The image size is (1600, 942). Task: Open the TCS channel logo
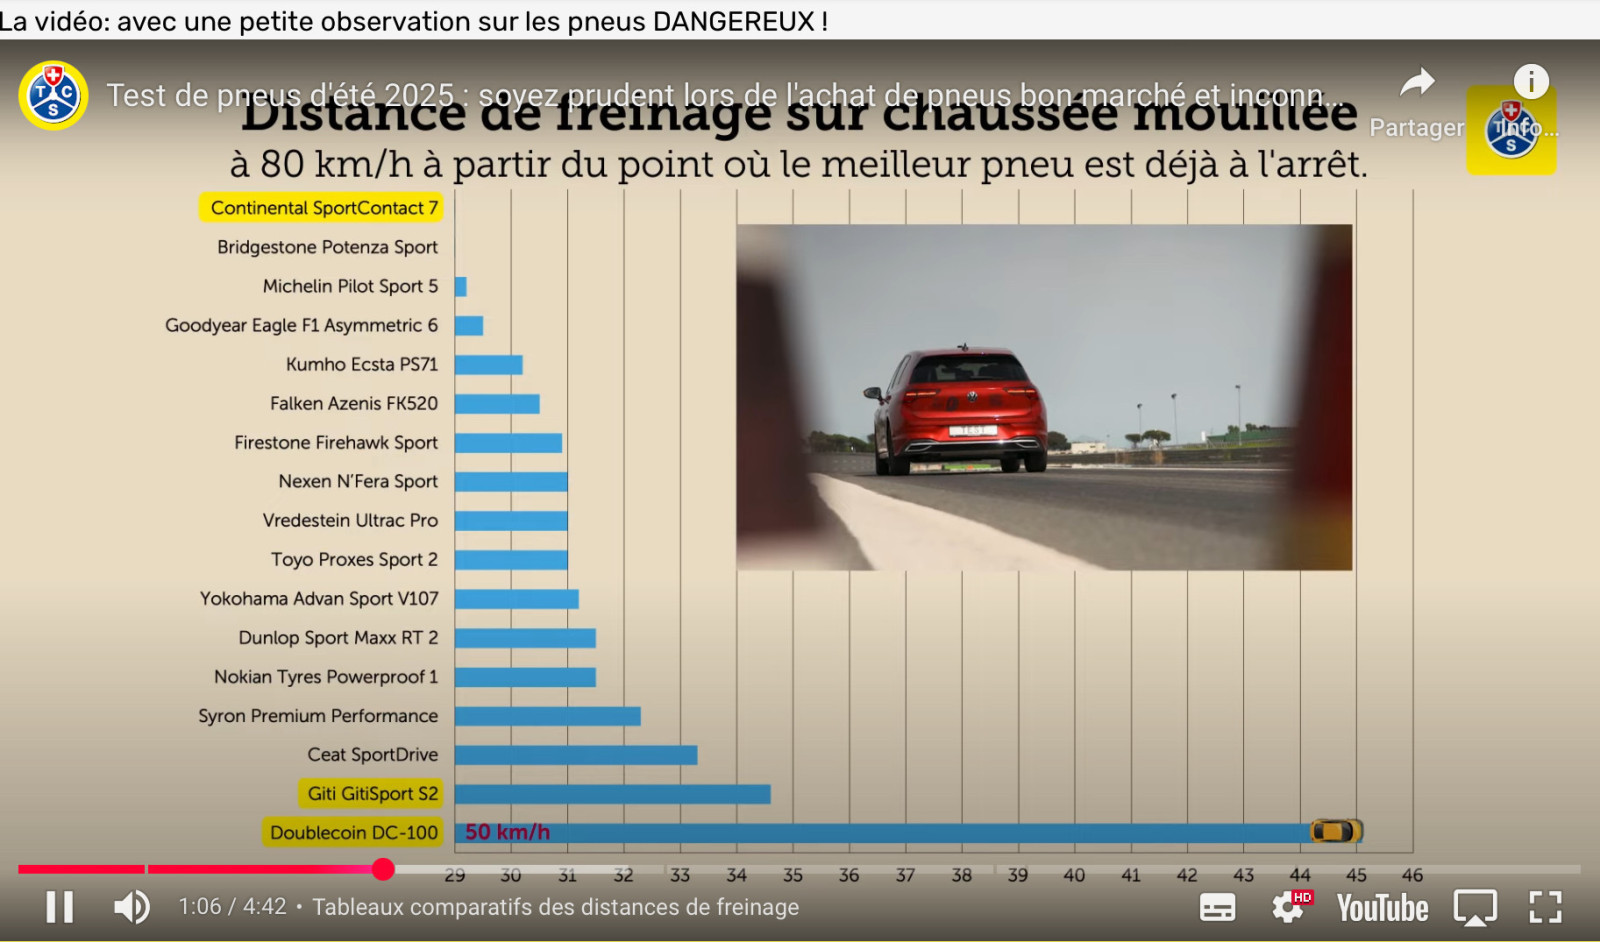click(x=53, y=96)
